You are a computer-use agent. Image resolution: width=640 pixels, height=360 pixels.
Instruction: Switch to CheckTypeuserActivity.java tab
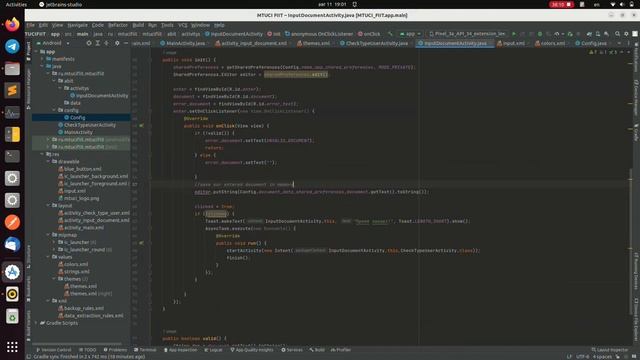[375, 43]
